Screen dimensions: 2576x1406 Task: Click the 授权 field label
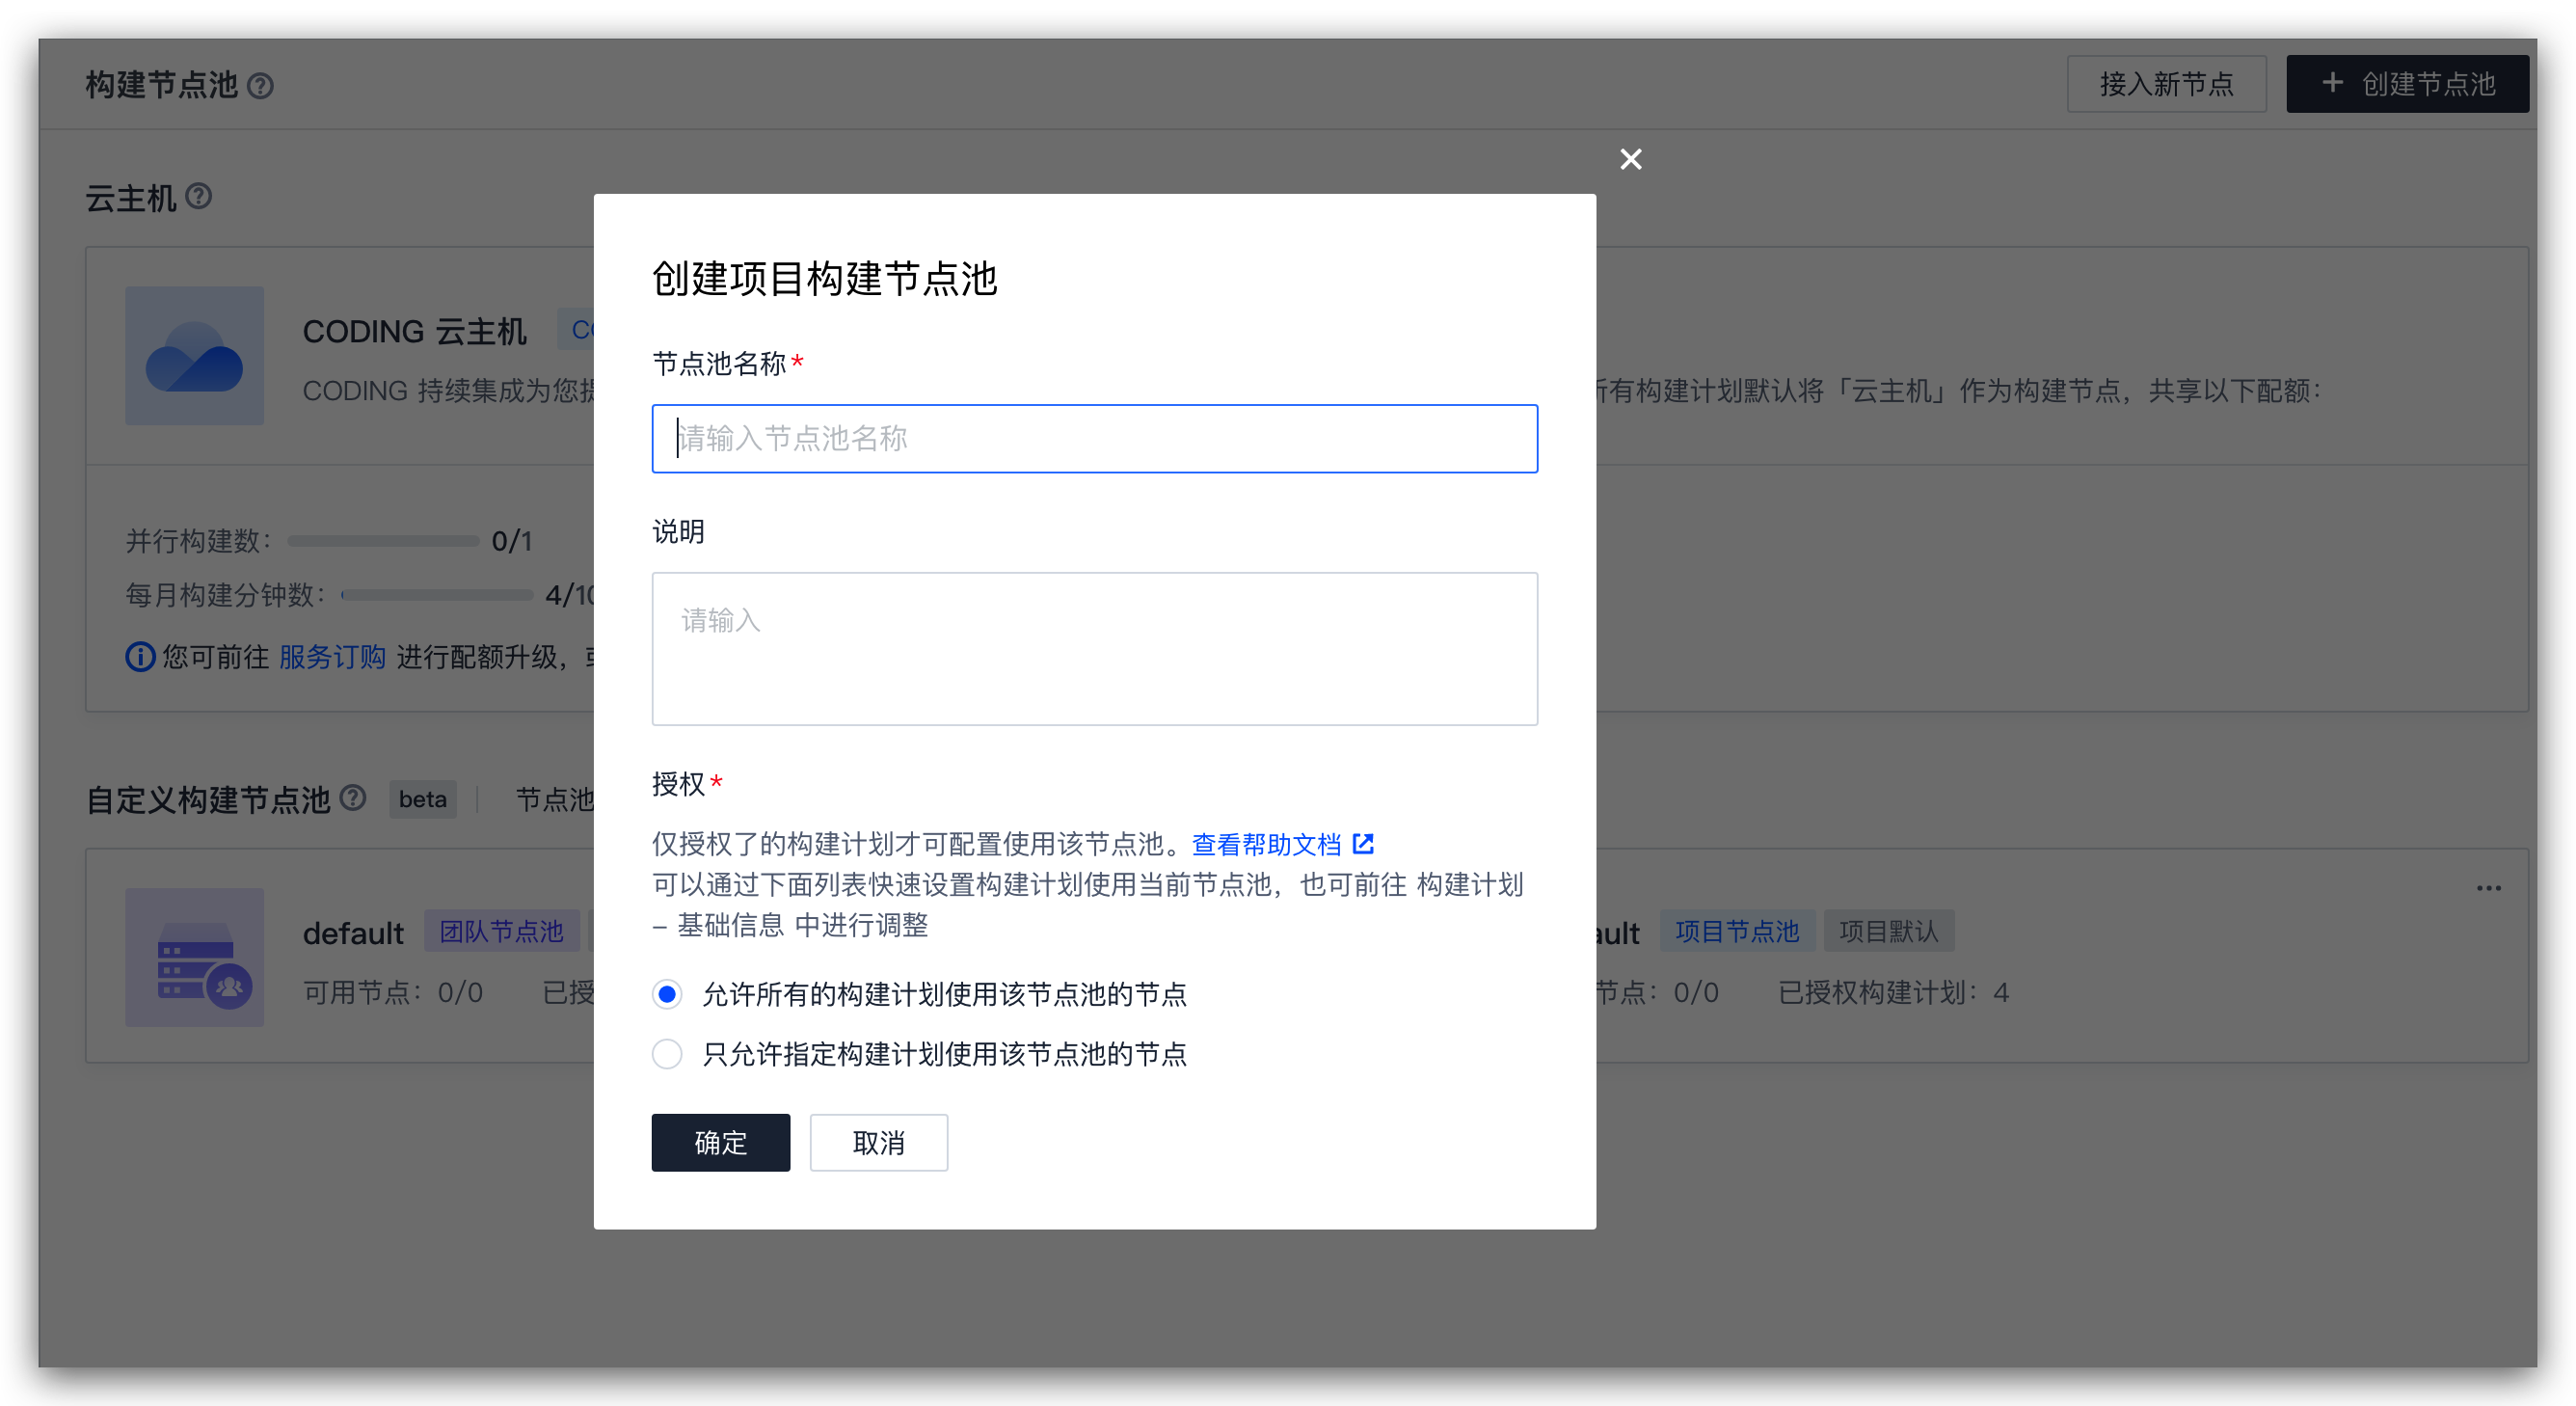coord(678,784)
